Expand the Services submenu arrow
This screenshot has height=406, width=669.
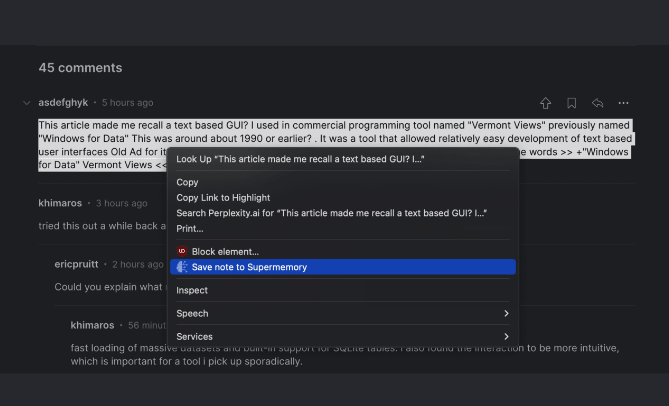point(506,337)
